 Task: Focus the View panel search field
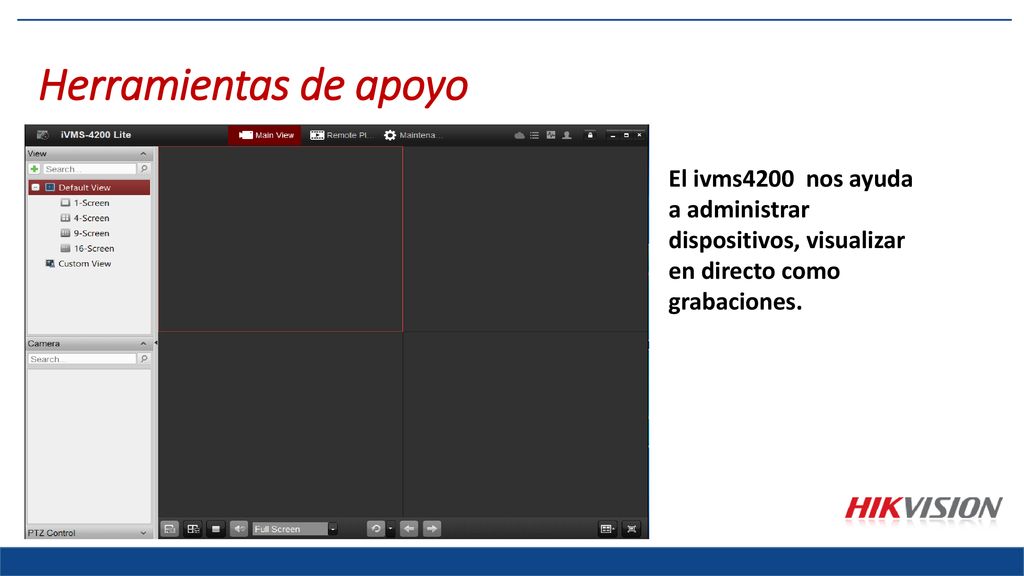click(x=89, y=168)
